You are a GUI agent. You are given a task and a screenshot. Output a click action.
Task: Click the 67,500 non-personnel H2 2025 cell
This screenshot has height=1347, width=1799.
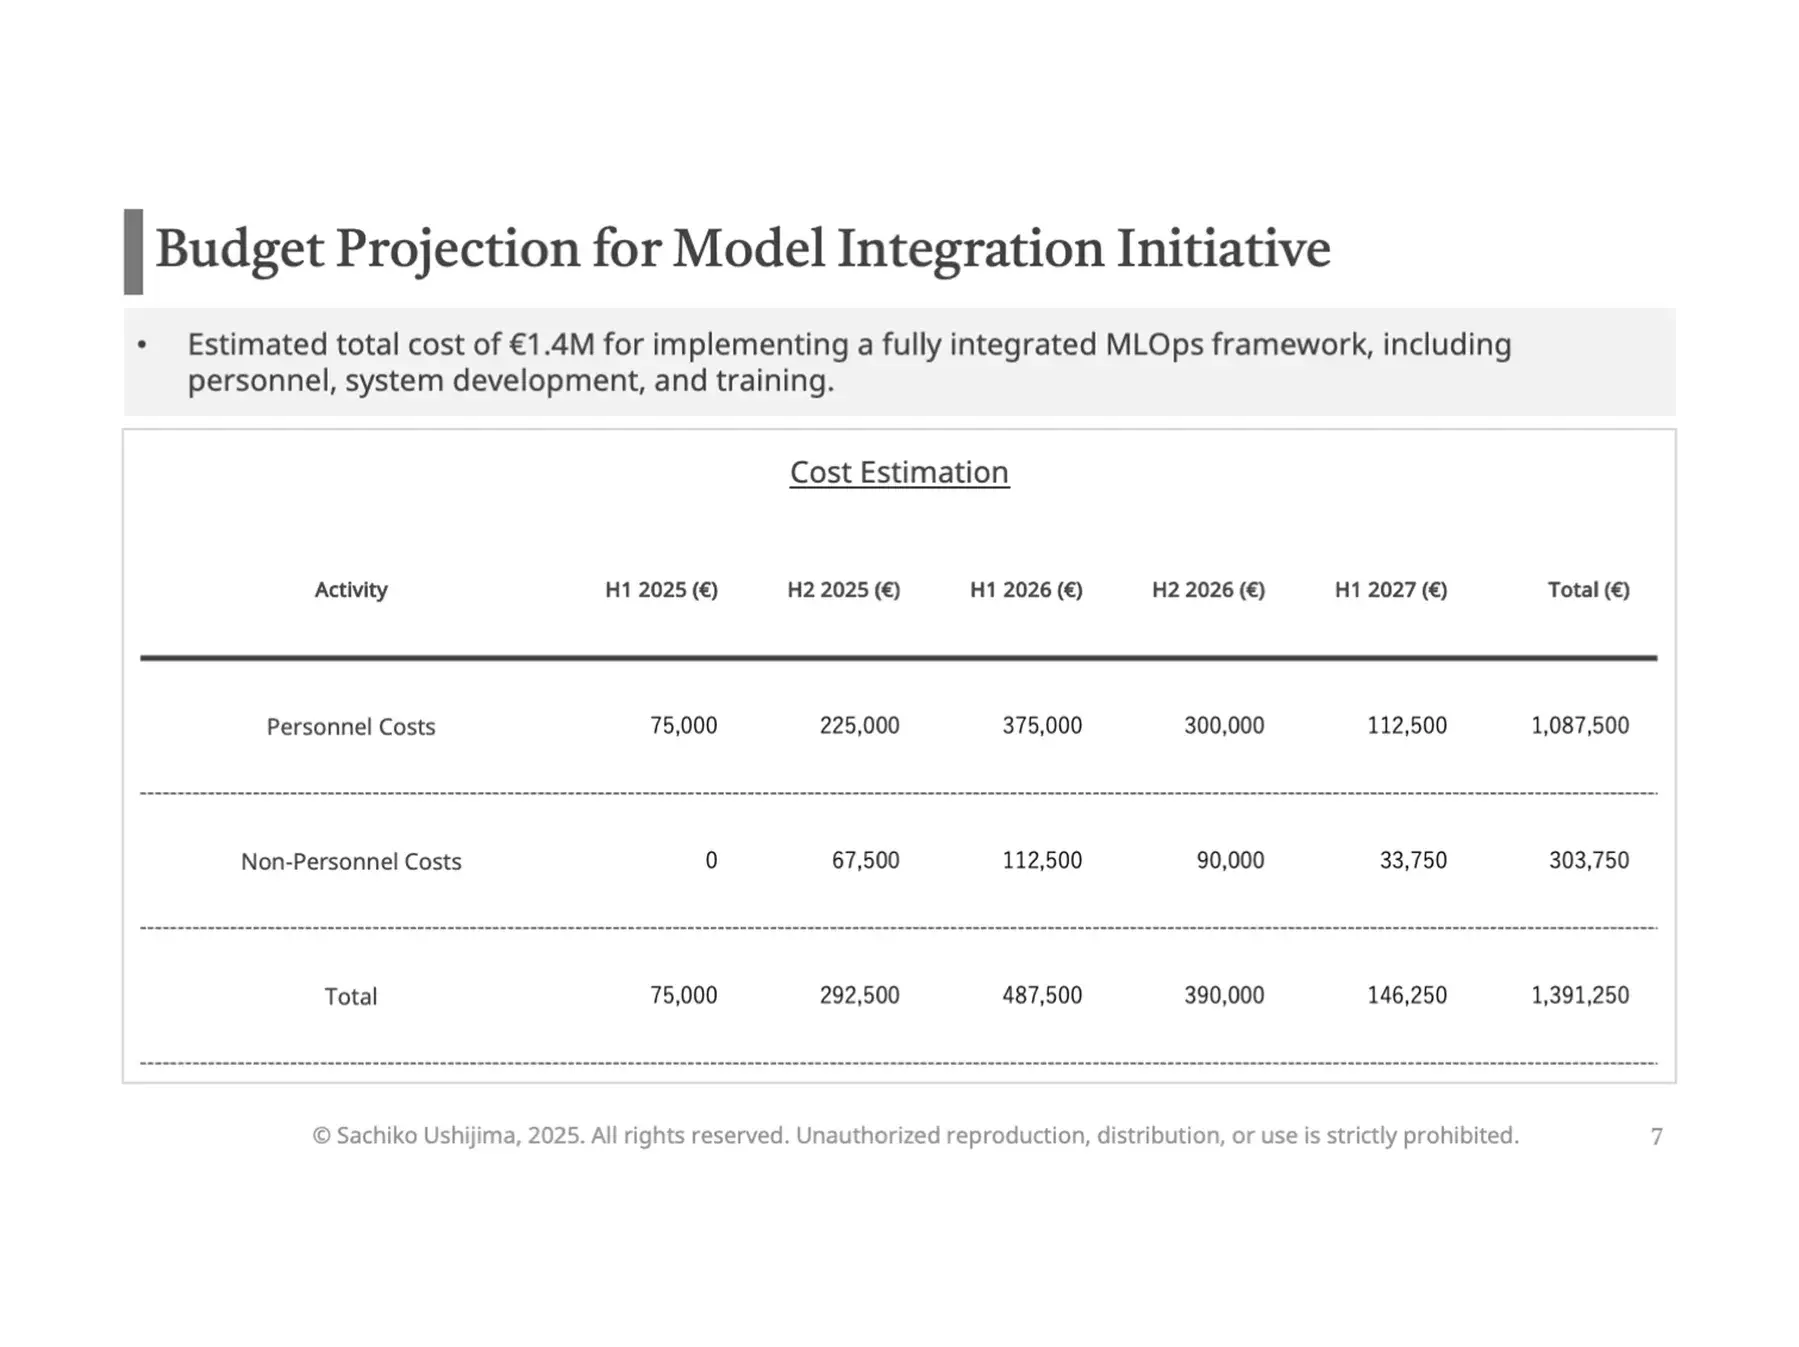(x=865, y=860)
